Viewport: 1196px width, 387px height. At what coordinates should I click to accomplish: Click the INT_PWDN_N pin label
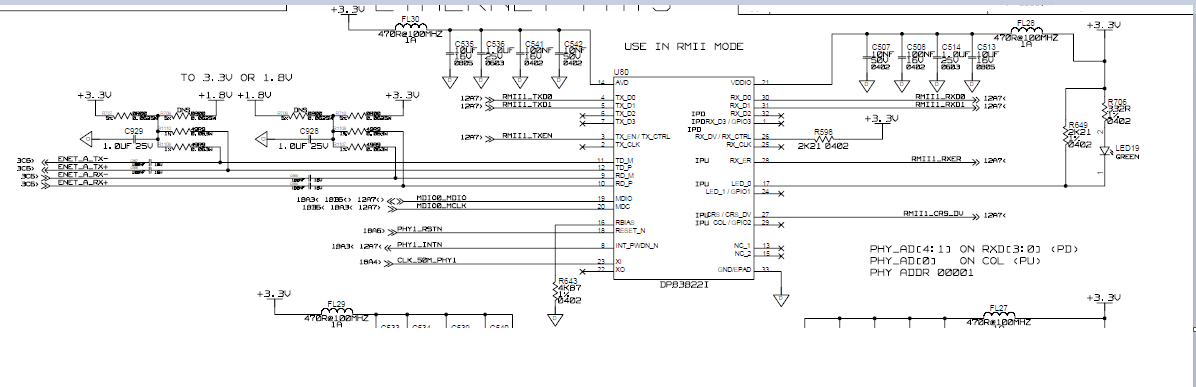point(636,246)
